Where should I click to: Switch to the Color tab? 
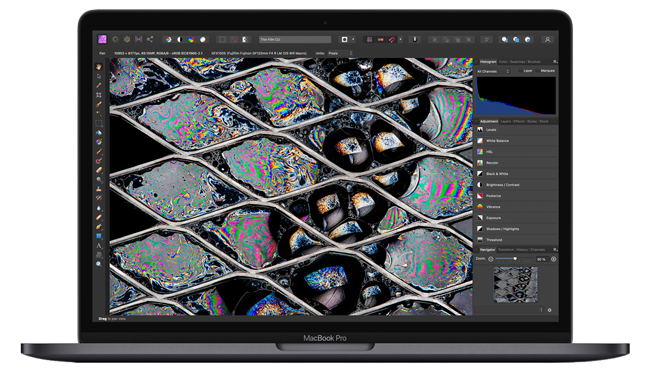pos(503,62)
